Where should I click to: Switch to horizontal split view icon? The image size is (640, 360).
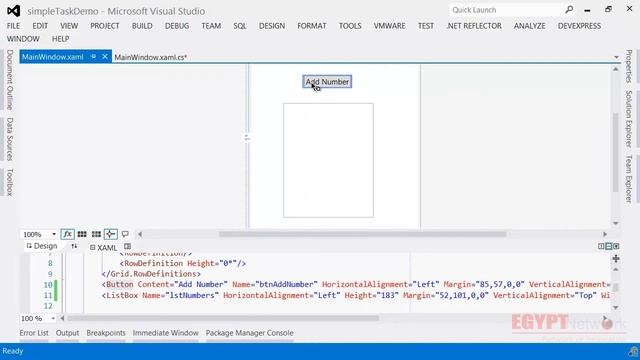tap(609, 246)
